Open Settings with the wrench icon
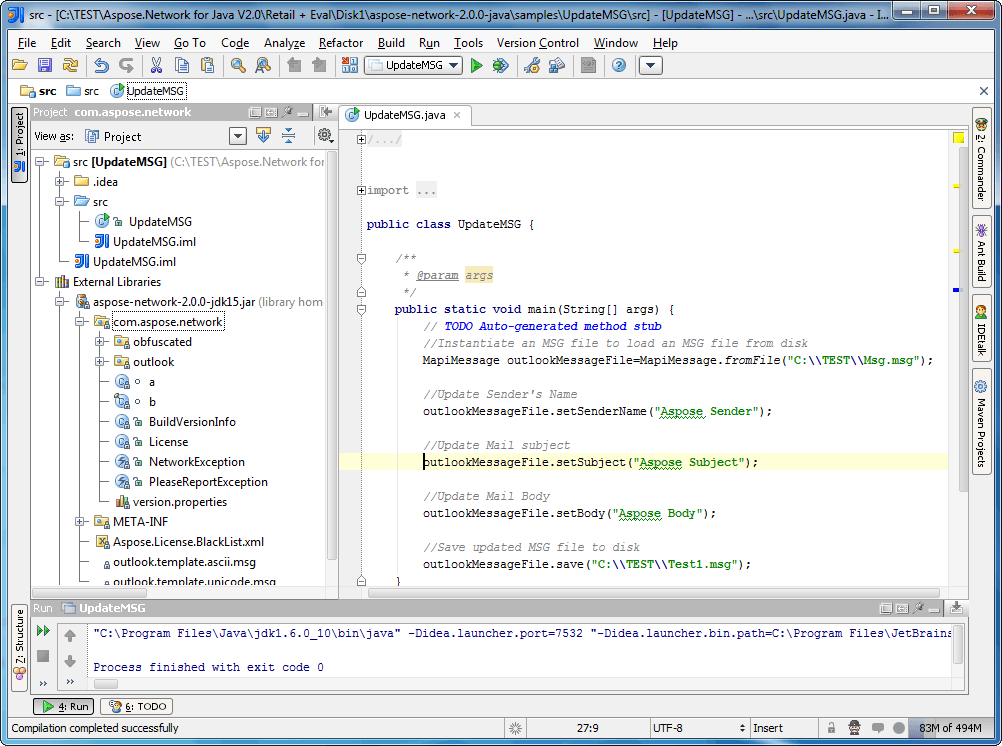The width and height of the screenshot is (1002, 746). click(x=532, y=65)
